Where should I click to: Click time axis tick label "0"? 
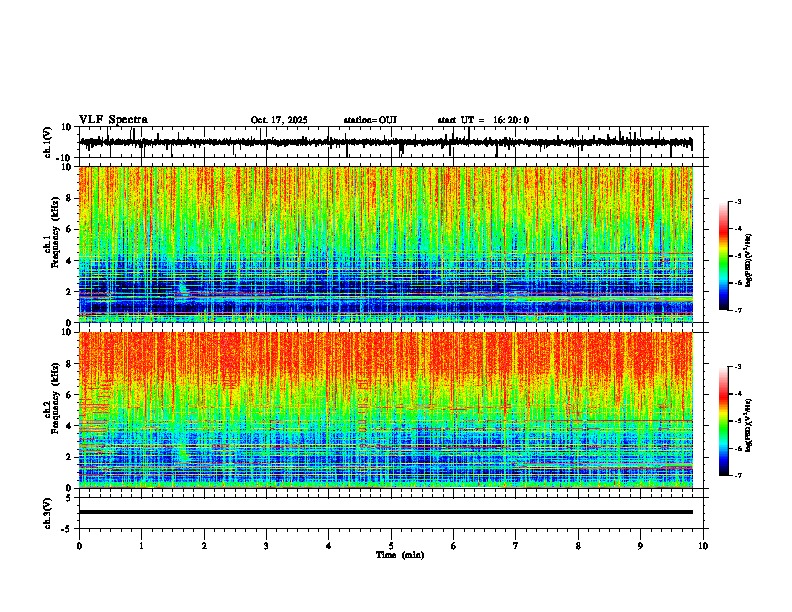tap(79, 546)
